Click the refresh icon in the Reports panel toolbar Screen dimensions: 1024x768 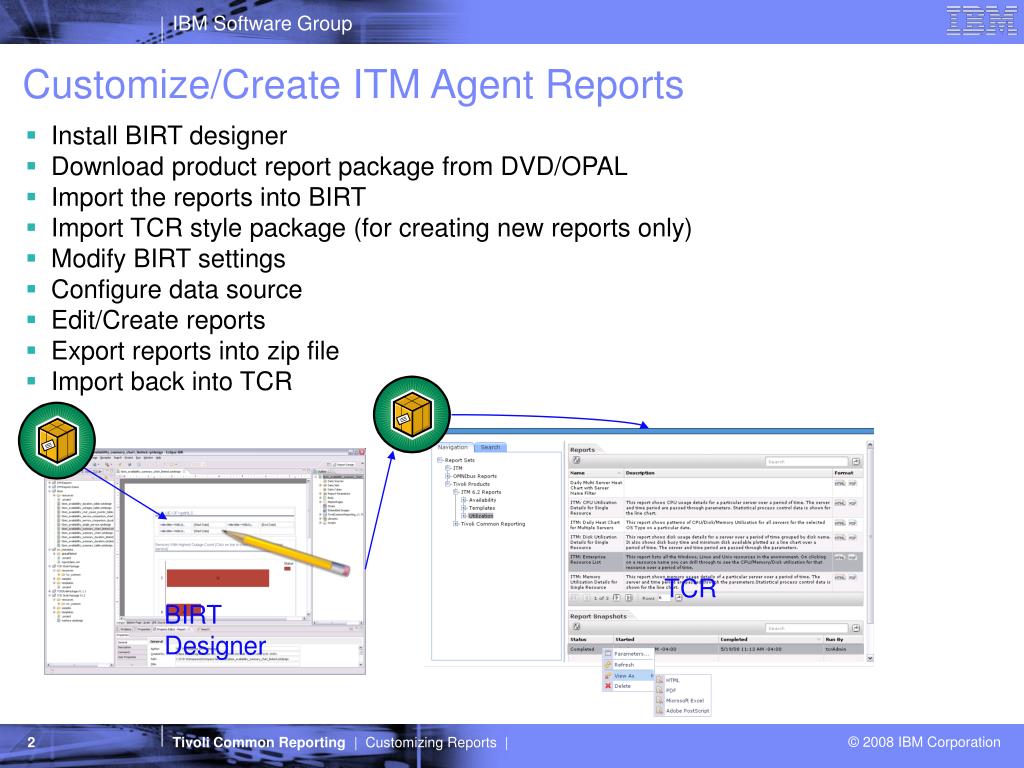(x=577, y=460)
